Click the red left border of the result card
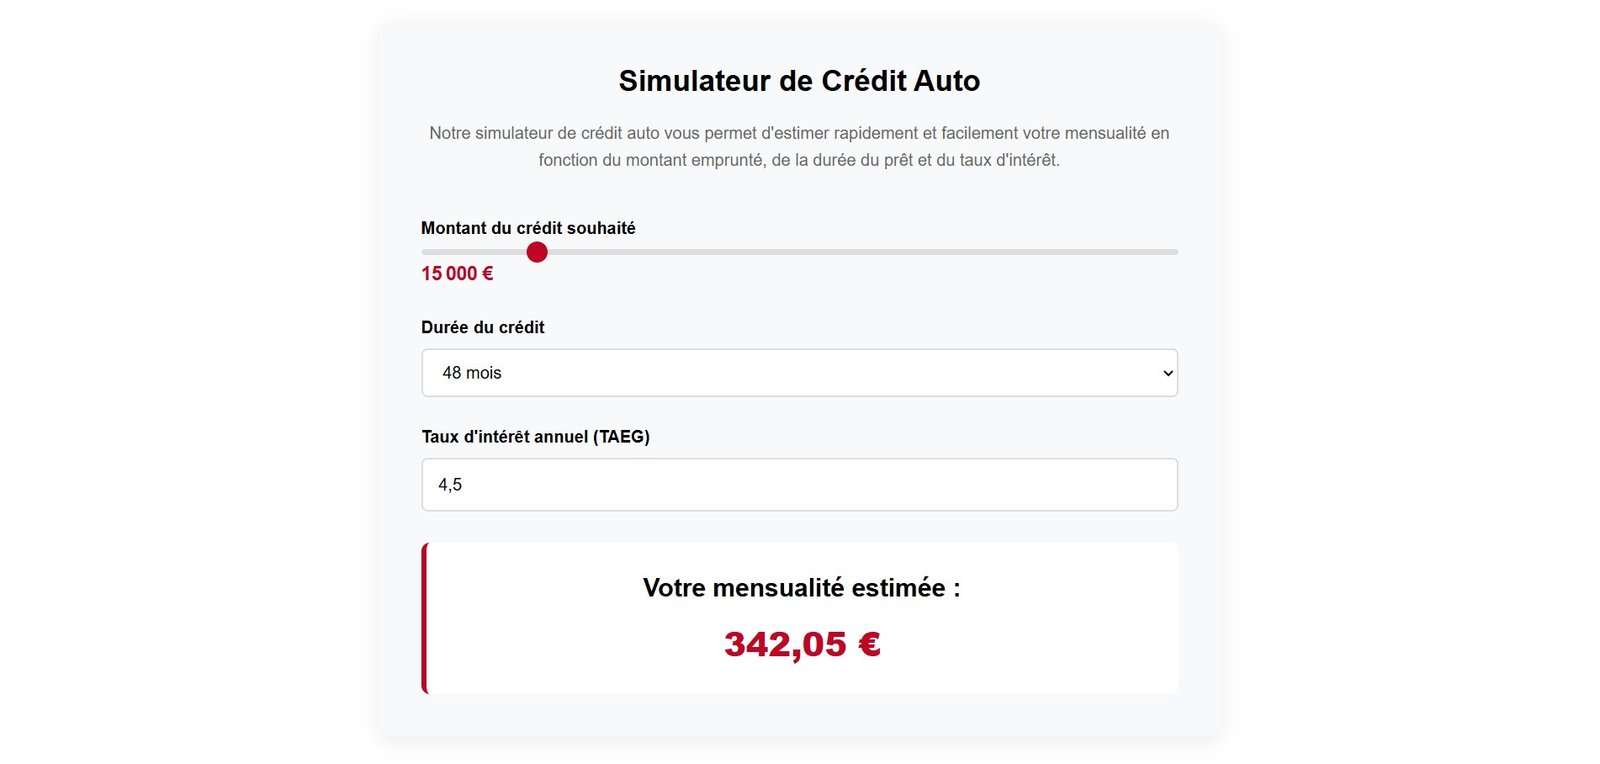The height and width of the screenshot is (764, 1600). [x=425, y=618]
